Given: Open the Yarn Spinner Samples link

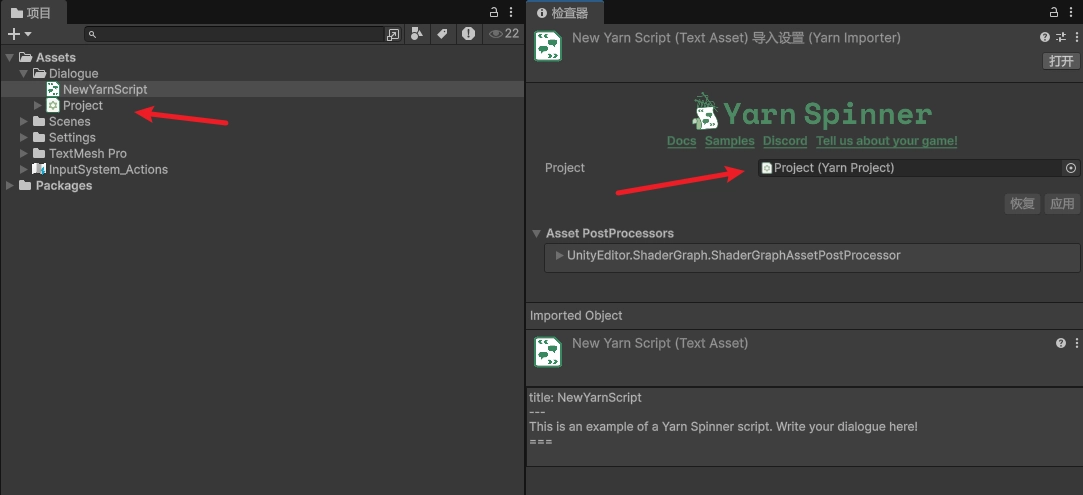Looking at the screenshot, I should pos(729,141).
